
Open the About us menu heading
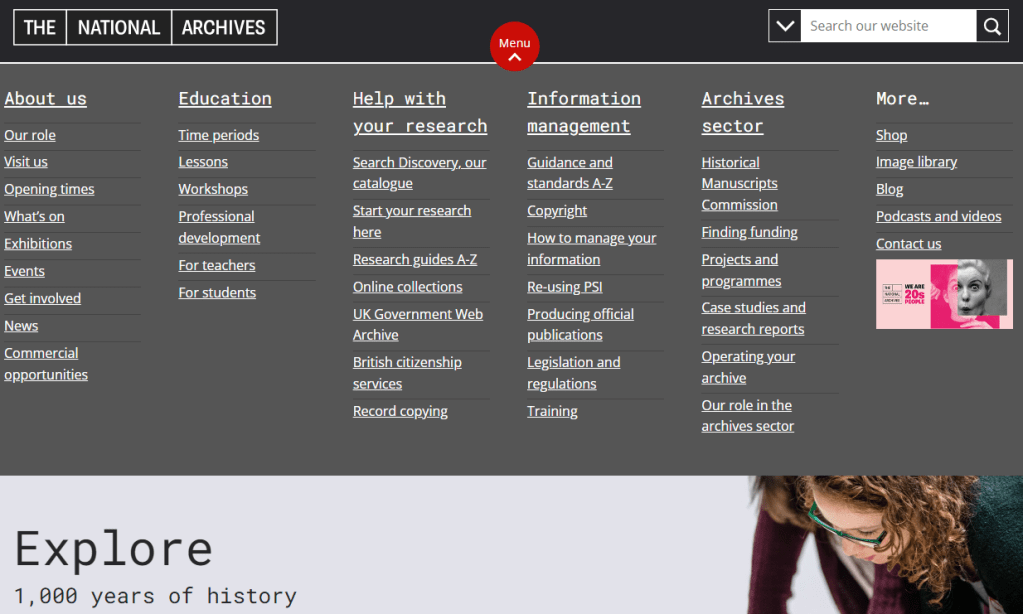[45, 98]
